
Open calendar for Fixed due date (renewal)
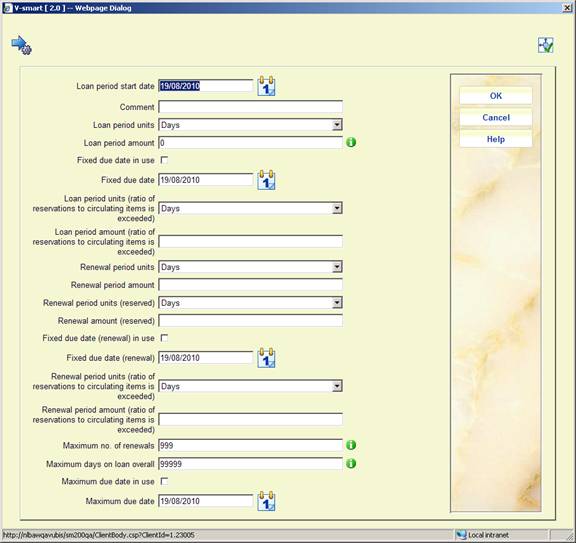tap(266, 358)
